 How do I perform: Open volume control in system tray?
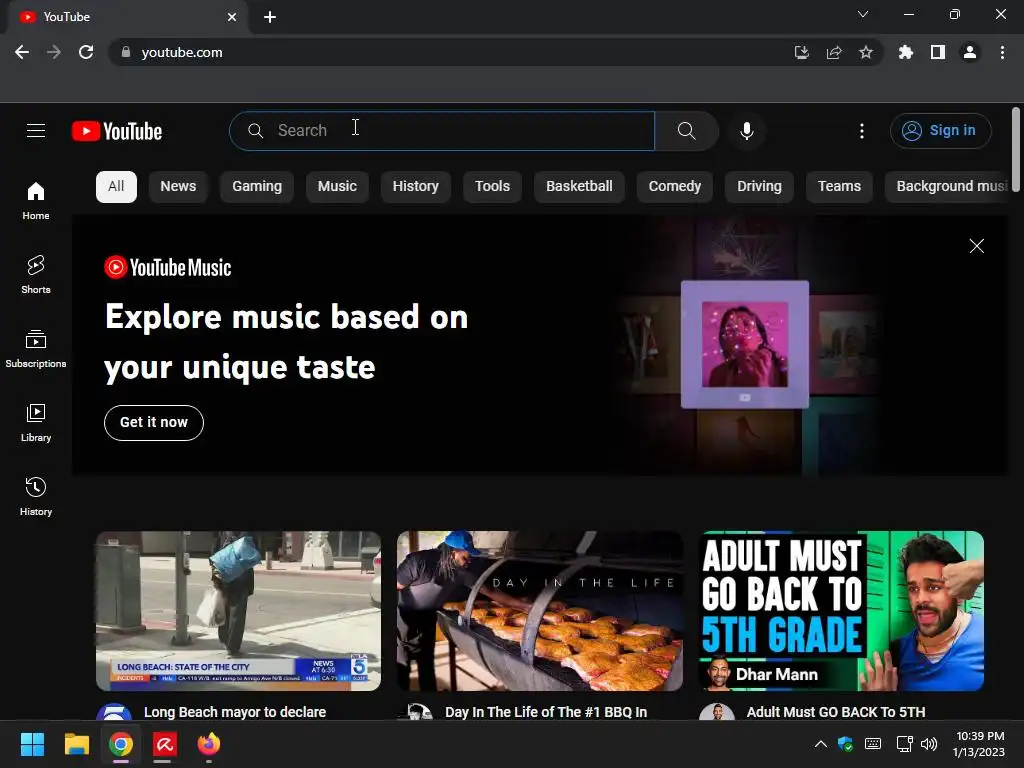tap(929, 744)
